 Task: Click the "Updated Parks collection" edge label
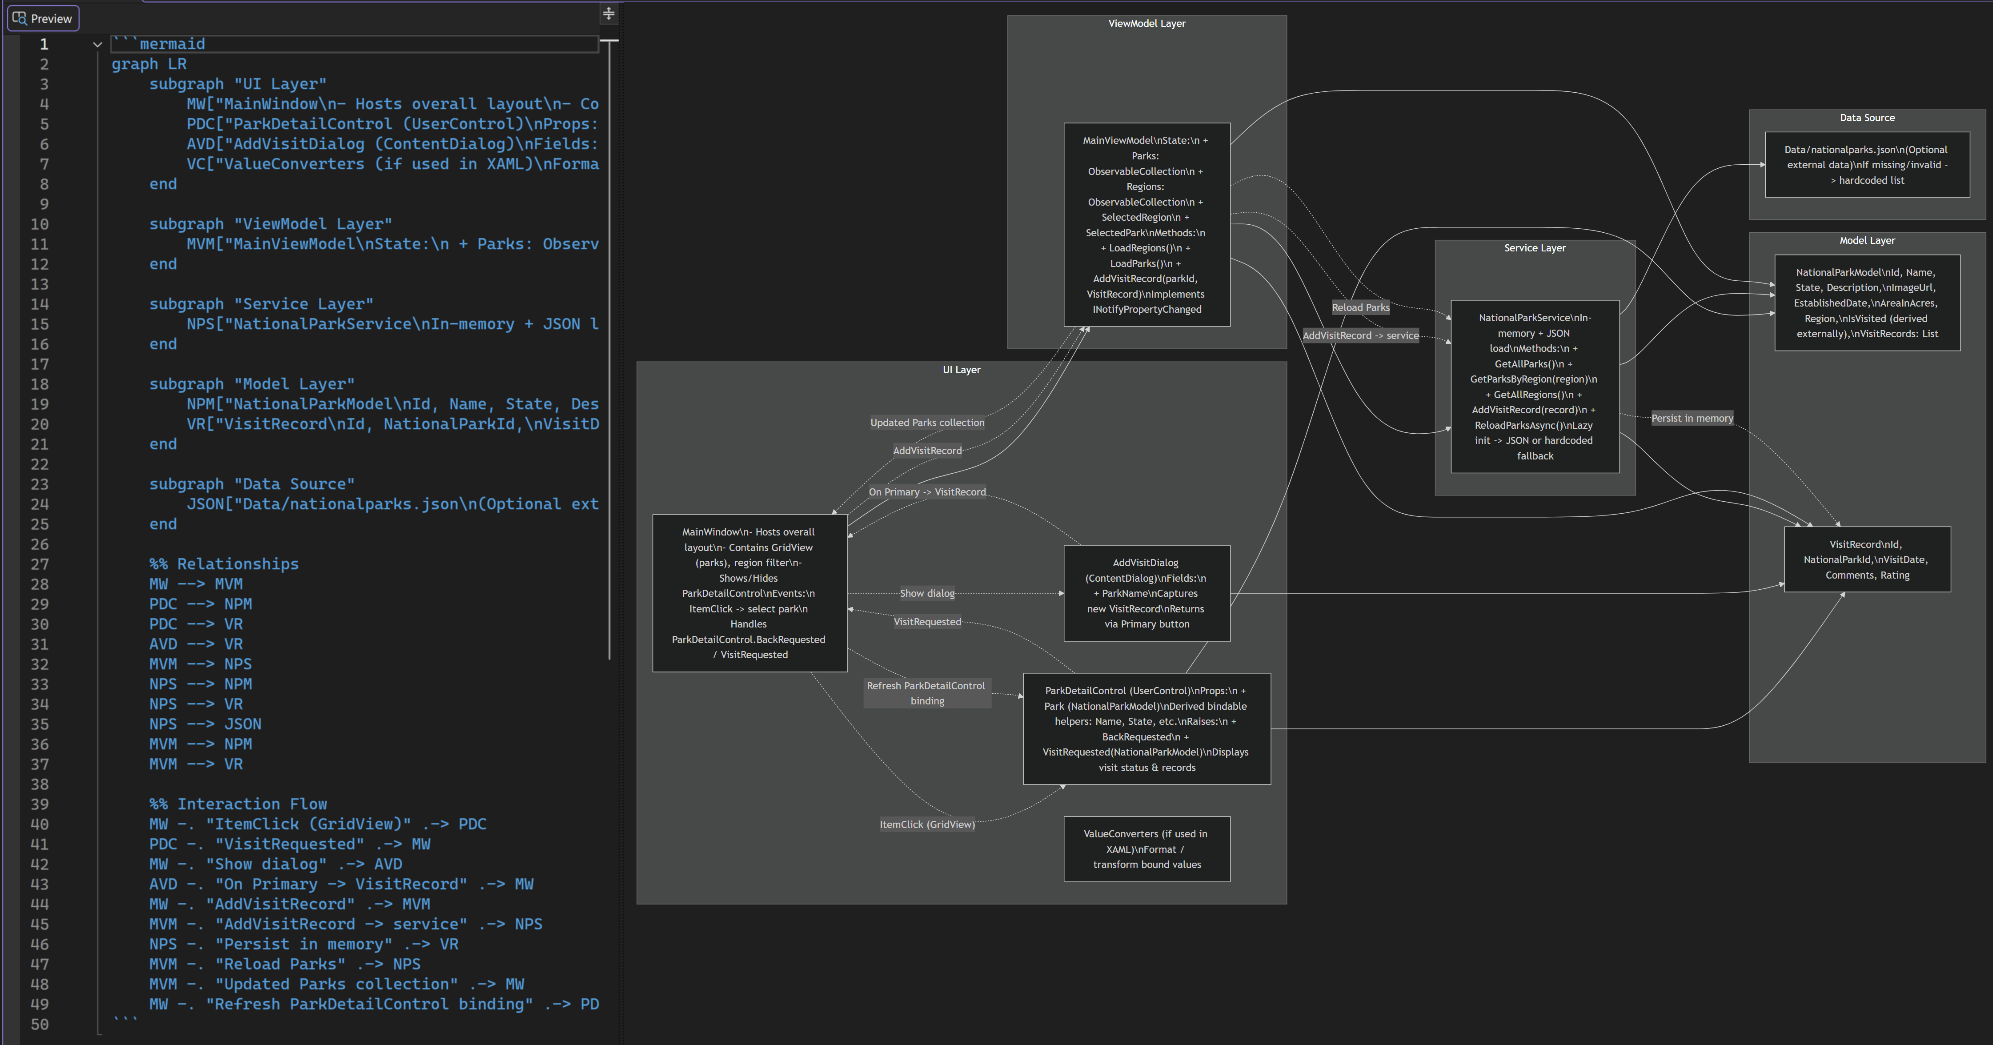click(x=927, y=423)
